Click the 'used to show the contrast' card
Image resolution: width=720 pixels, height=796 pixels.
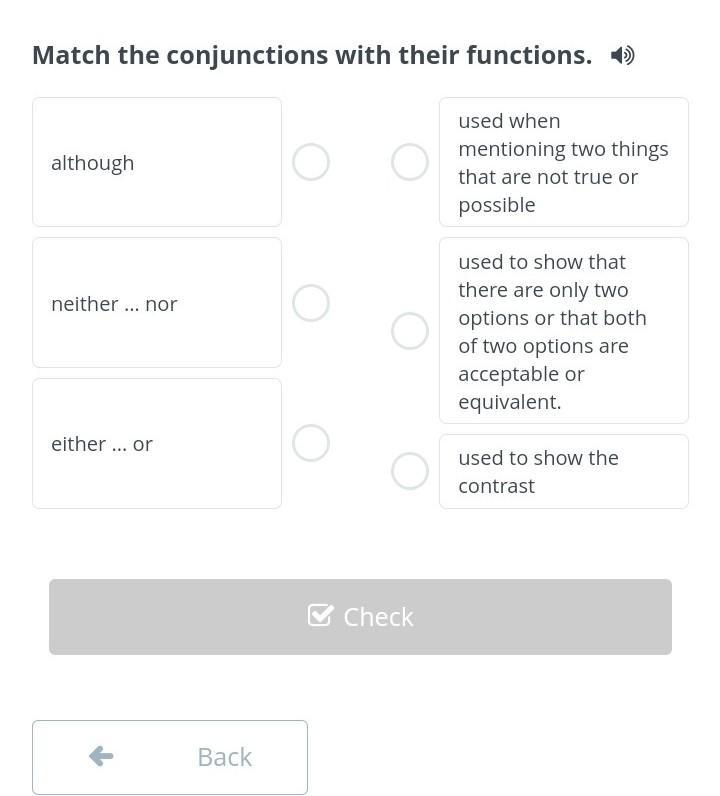(x=564, y=472)
